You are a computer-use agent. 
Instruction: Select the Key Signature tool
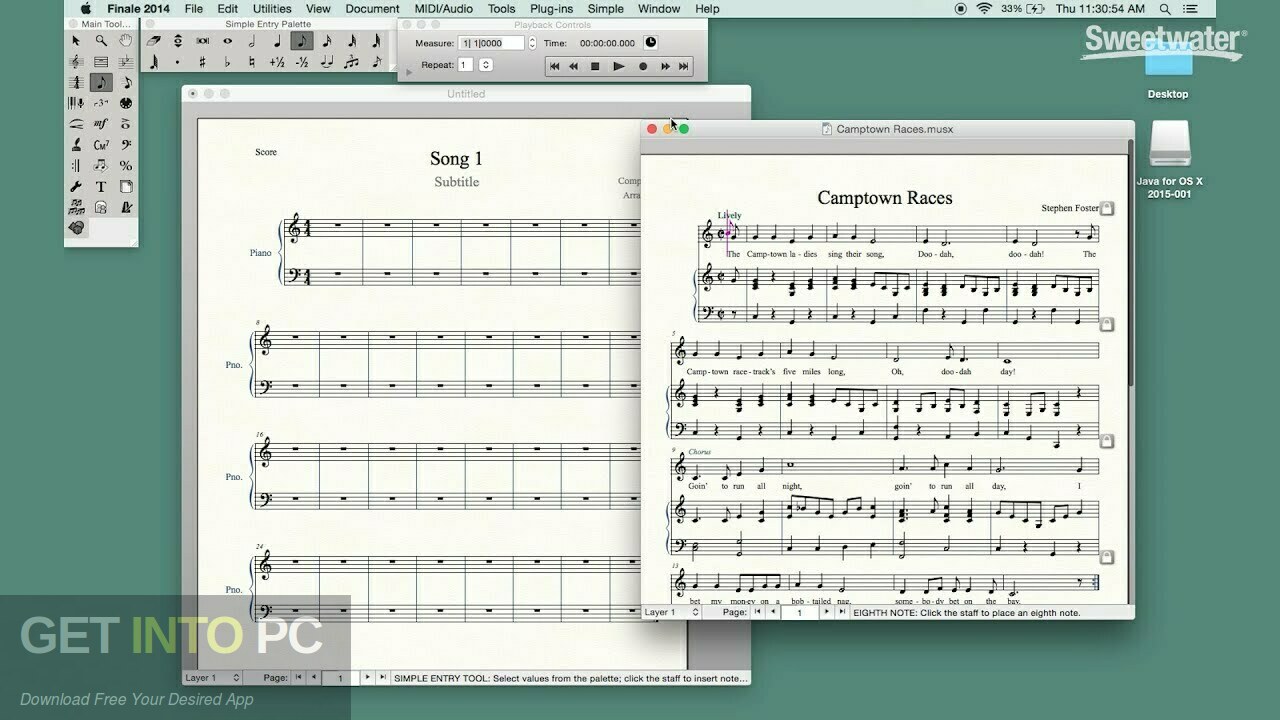click(x=125, y=62)
